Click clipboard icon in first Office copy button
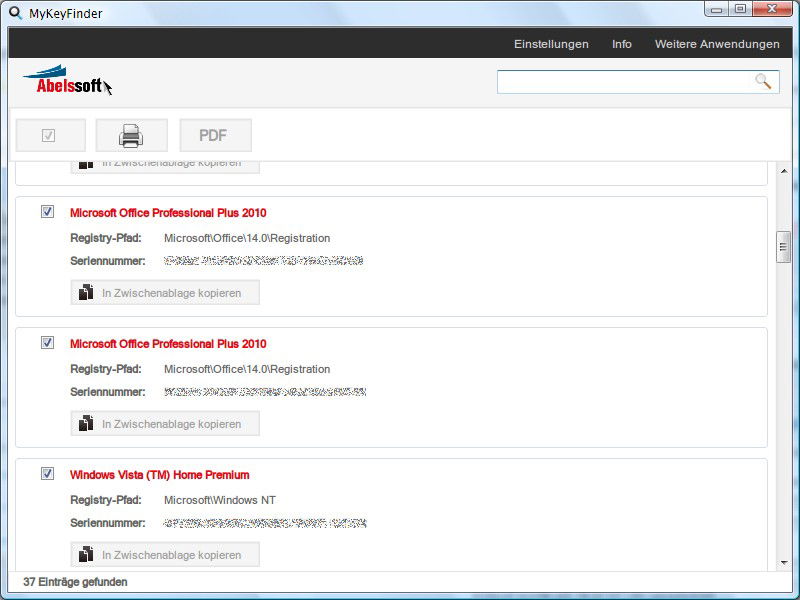Screen dimensions: 800x600 (x=86, y=292)
